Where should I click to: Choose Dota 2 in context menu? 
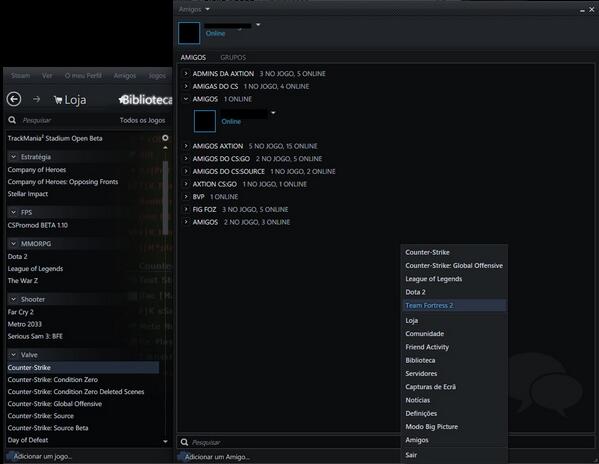pyautogui.click(x=454, y=292)
